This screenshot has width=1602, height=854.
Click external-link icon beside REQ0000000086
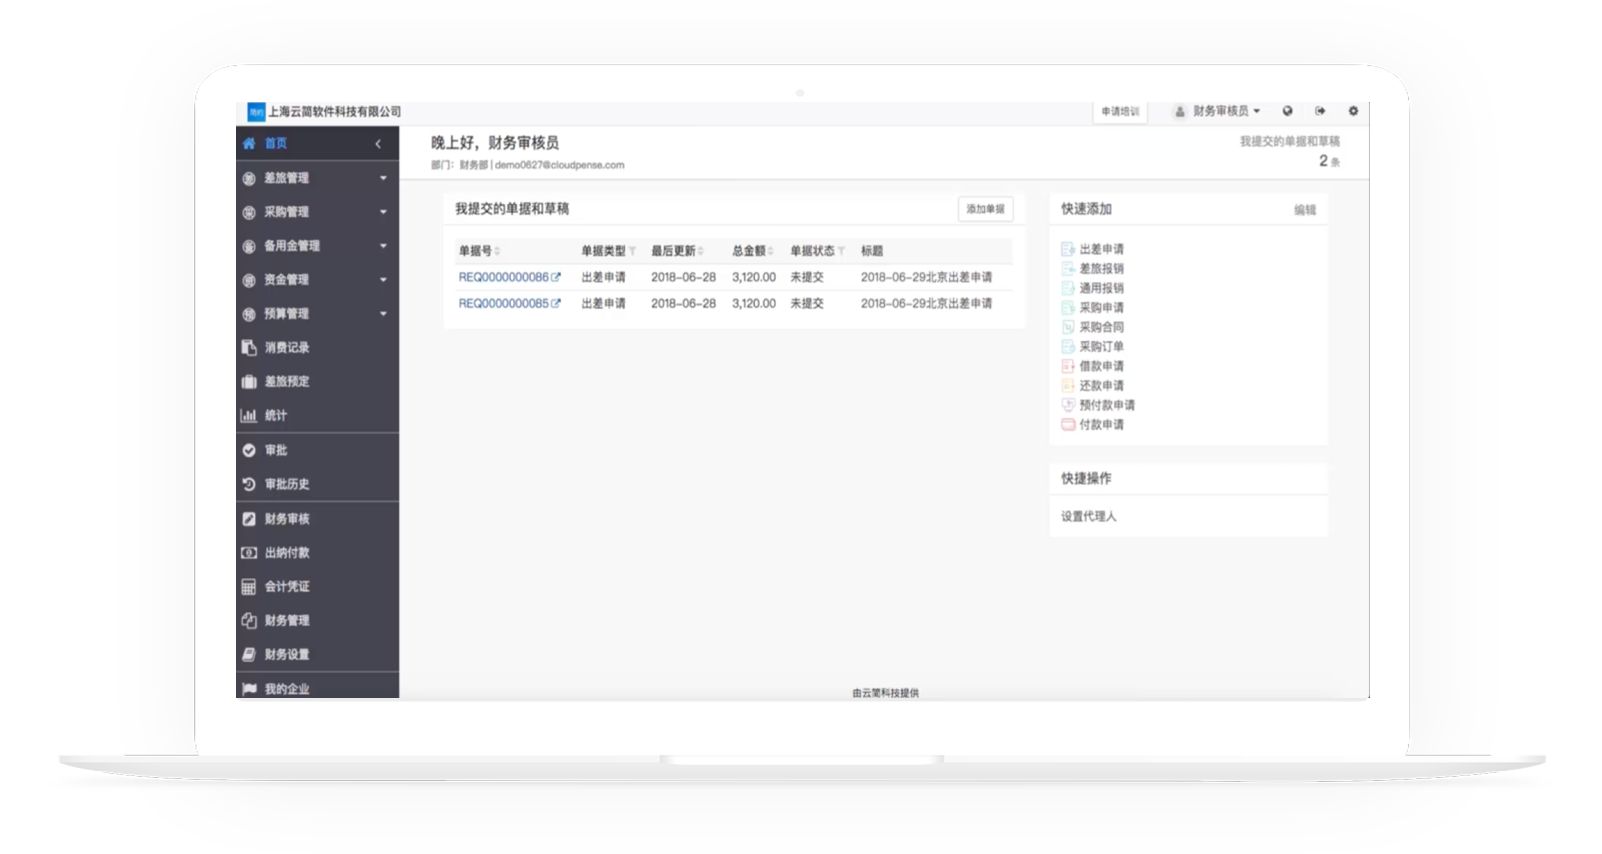tap(556, 277)
